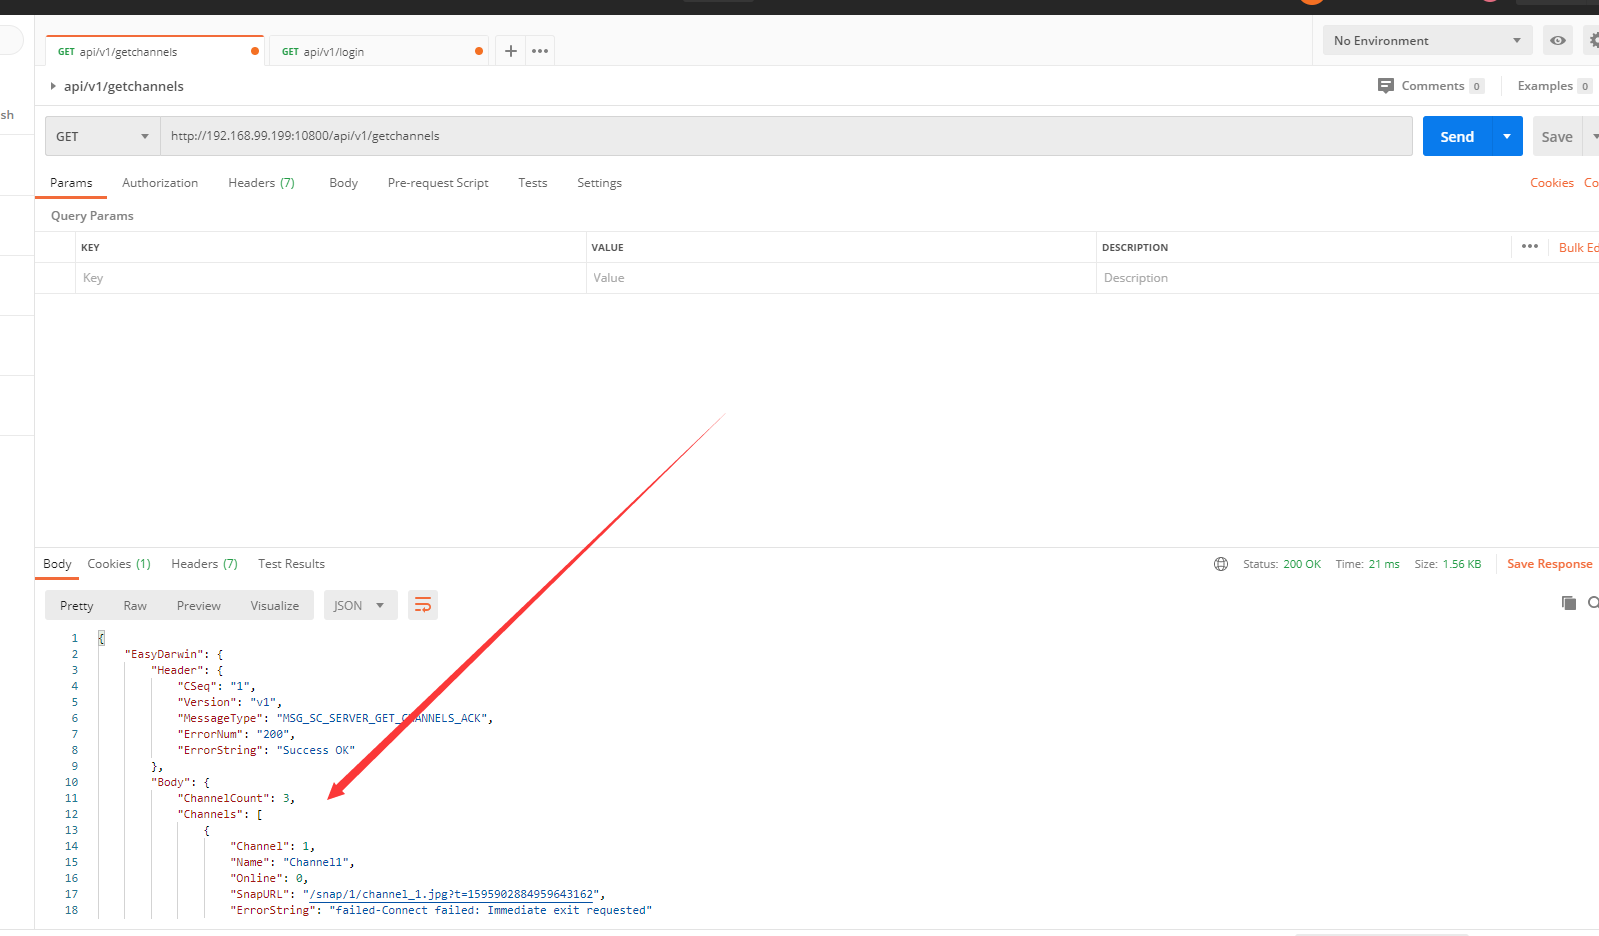Open the No Environment dropdown
1599x936 pixels.
pyautogui.click(x=1427, y=41)
